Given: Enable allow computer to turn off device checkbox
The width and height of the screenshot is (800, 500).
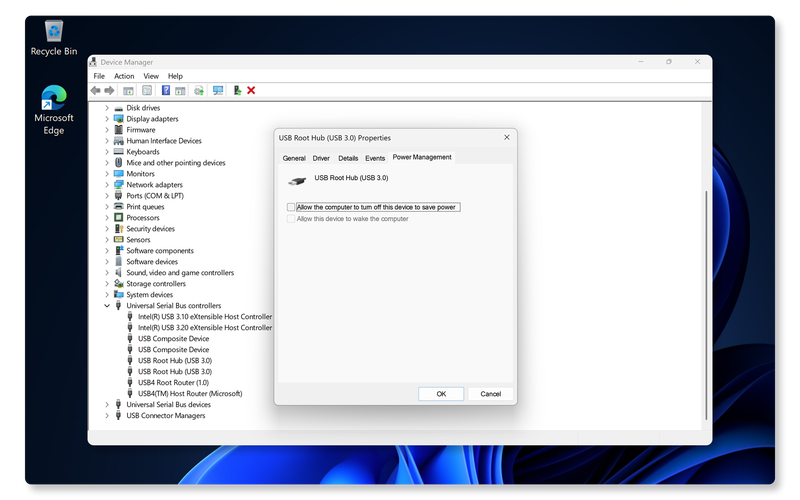Looking at the screenshot, I should coord(291,207).
